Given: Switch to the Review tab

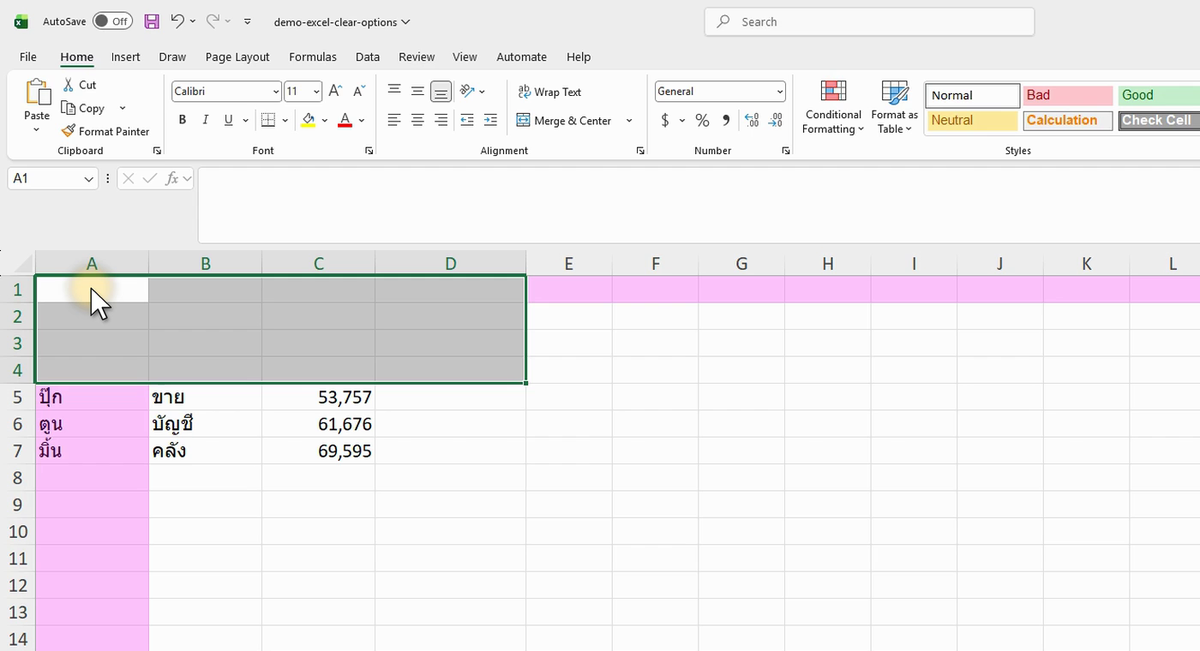Looking at the screenshot, I should (x=416, y=57).
